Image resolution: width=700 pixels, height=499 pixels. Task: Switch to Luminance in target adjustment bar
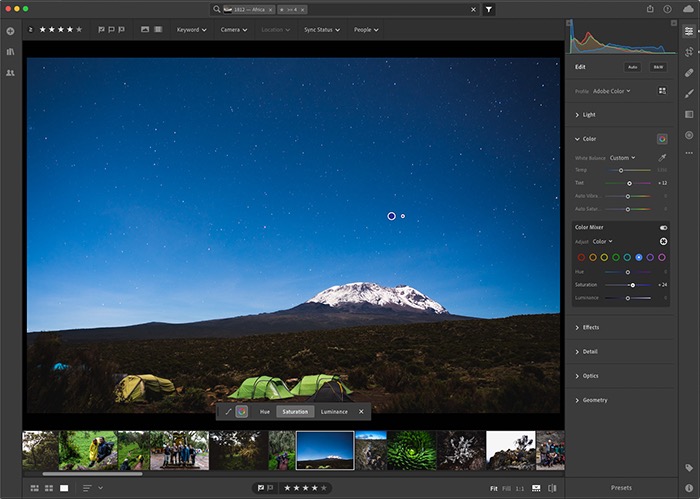334,411
